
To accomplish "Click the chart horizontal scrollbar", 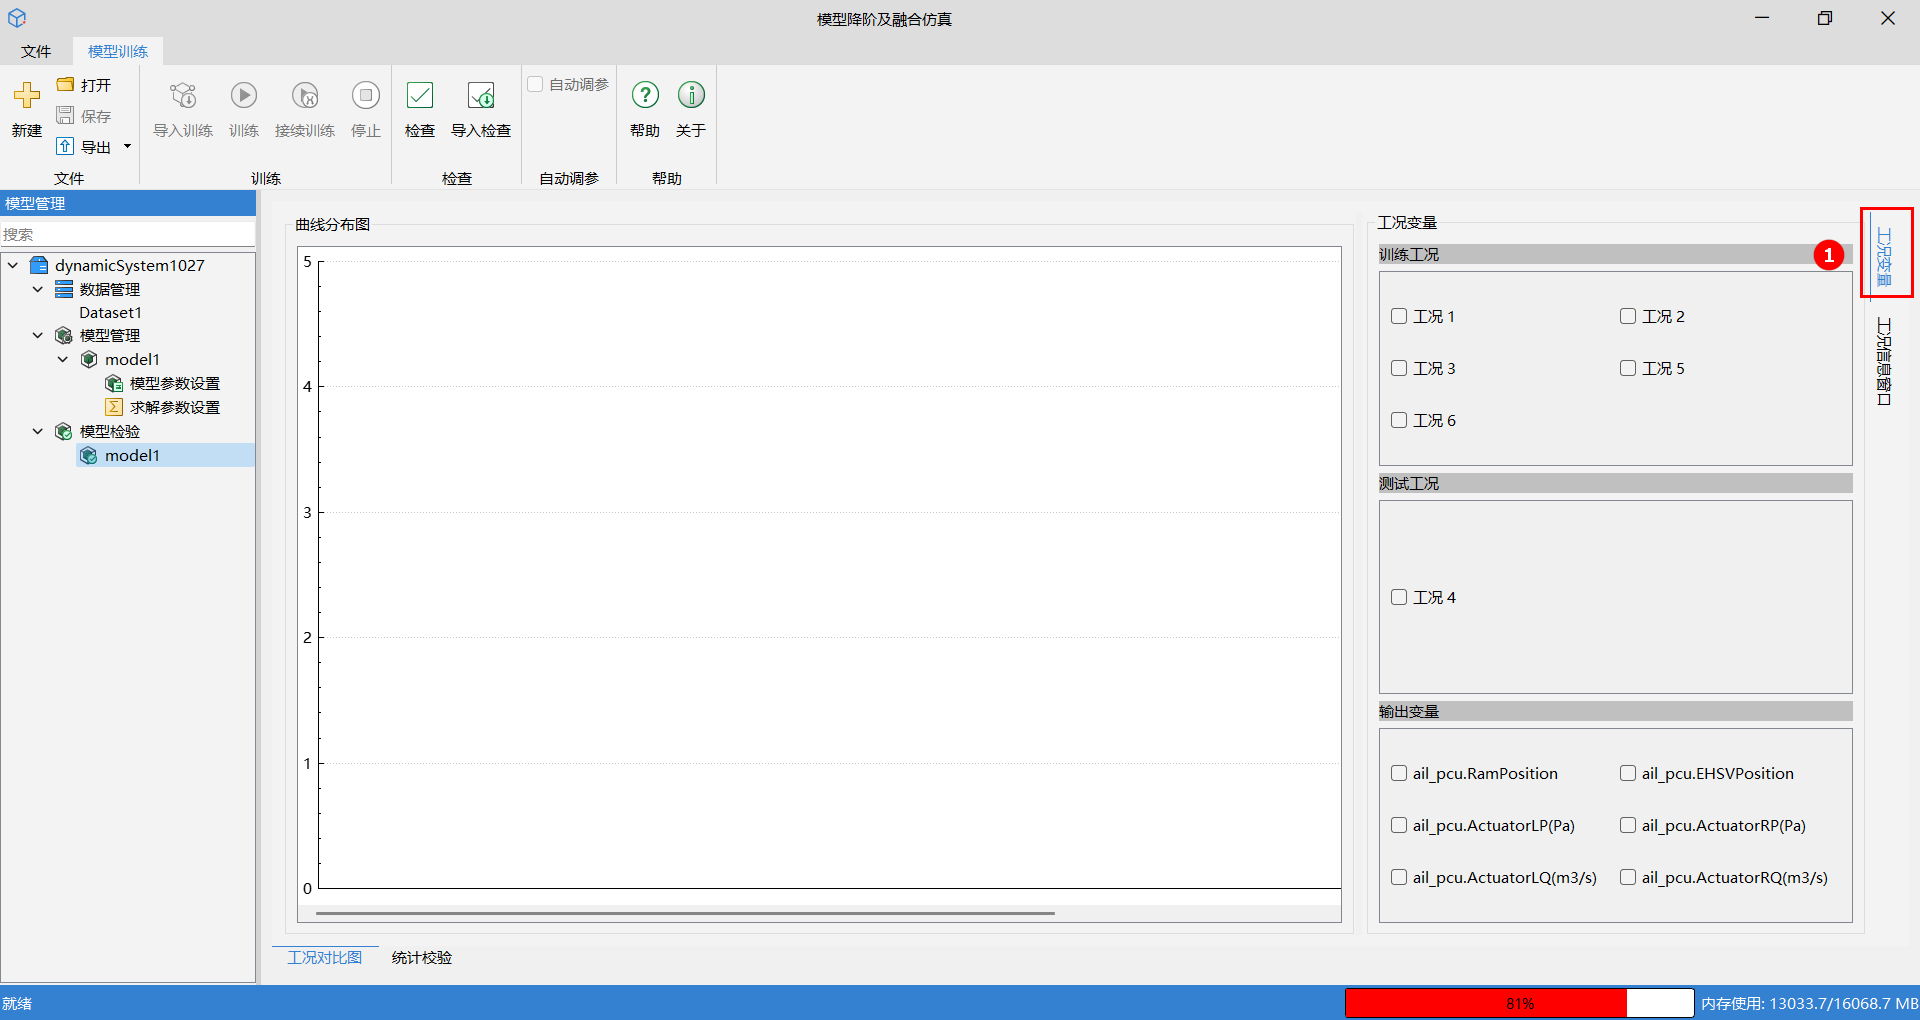I will pos(685,913).
